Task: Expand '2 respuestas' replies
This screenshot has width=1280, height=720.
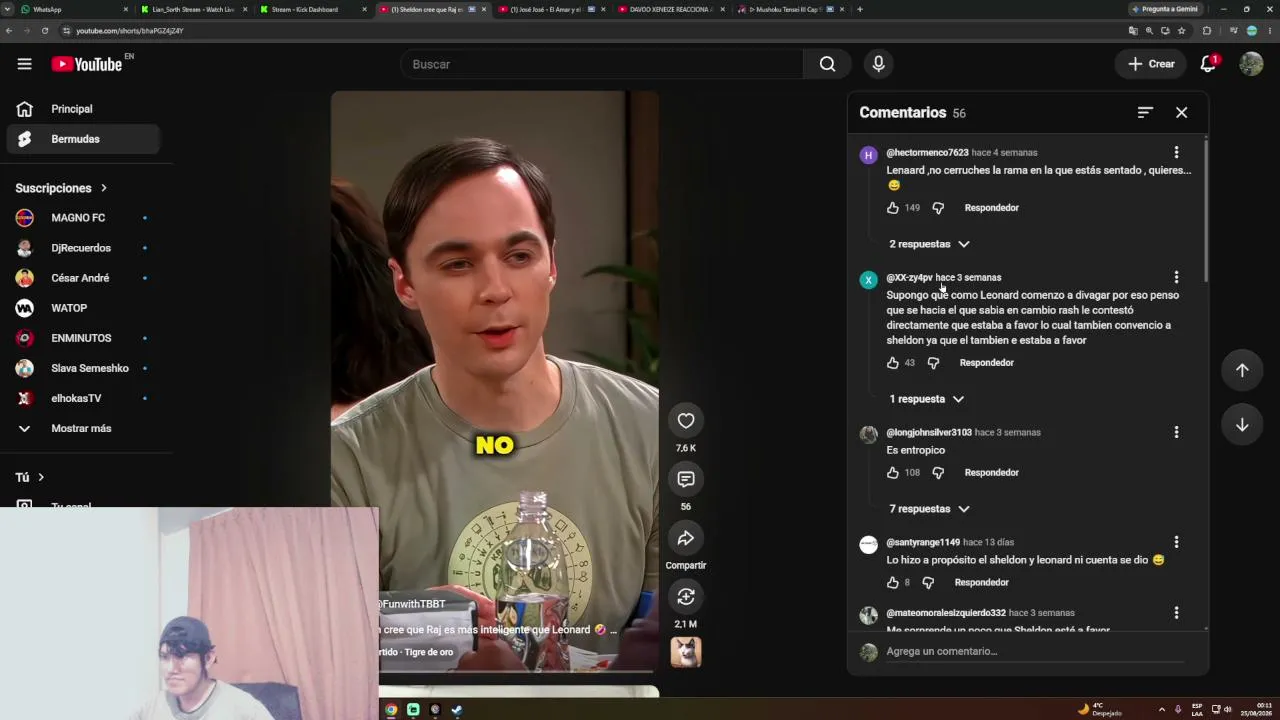Action: pyautogui.click(x=929, y=244)
